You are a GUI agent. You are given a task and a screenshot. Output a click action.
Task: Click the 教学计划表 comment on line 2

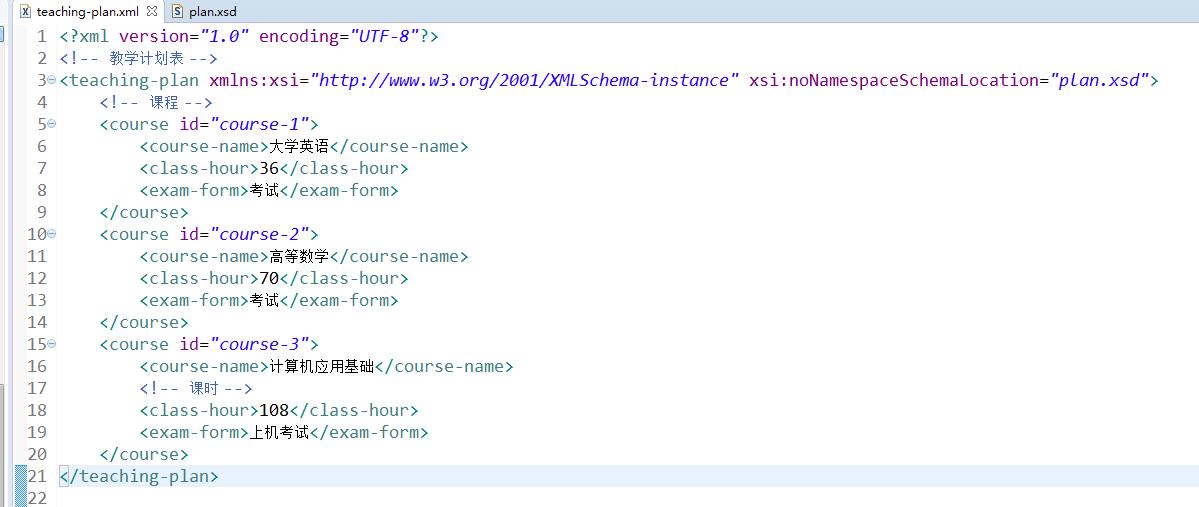[x=138, y=58]
